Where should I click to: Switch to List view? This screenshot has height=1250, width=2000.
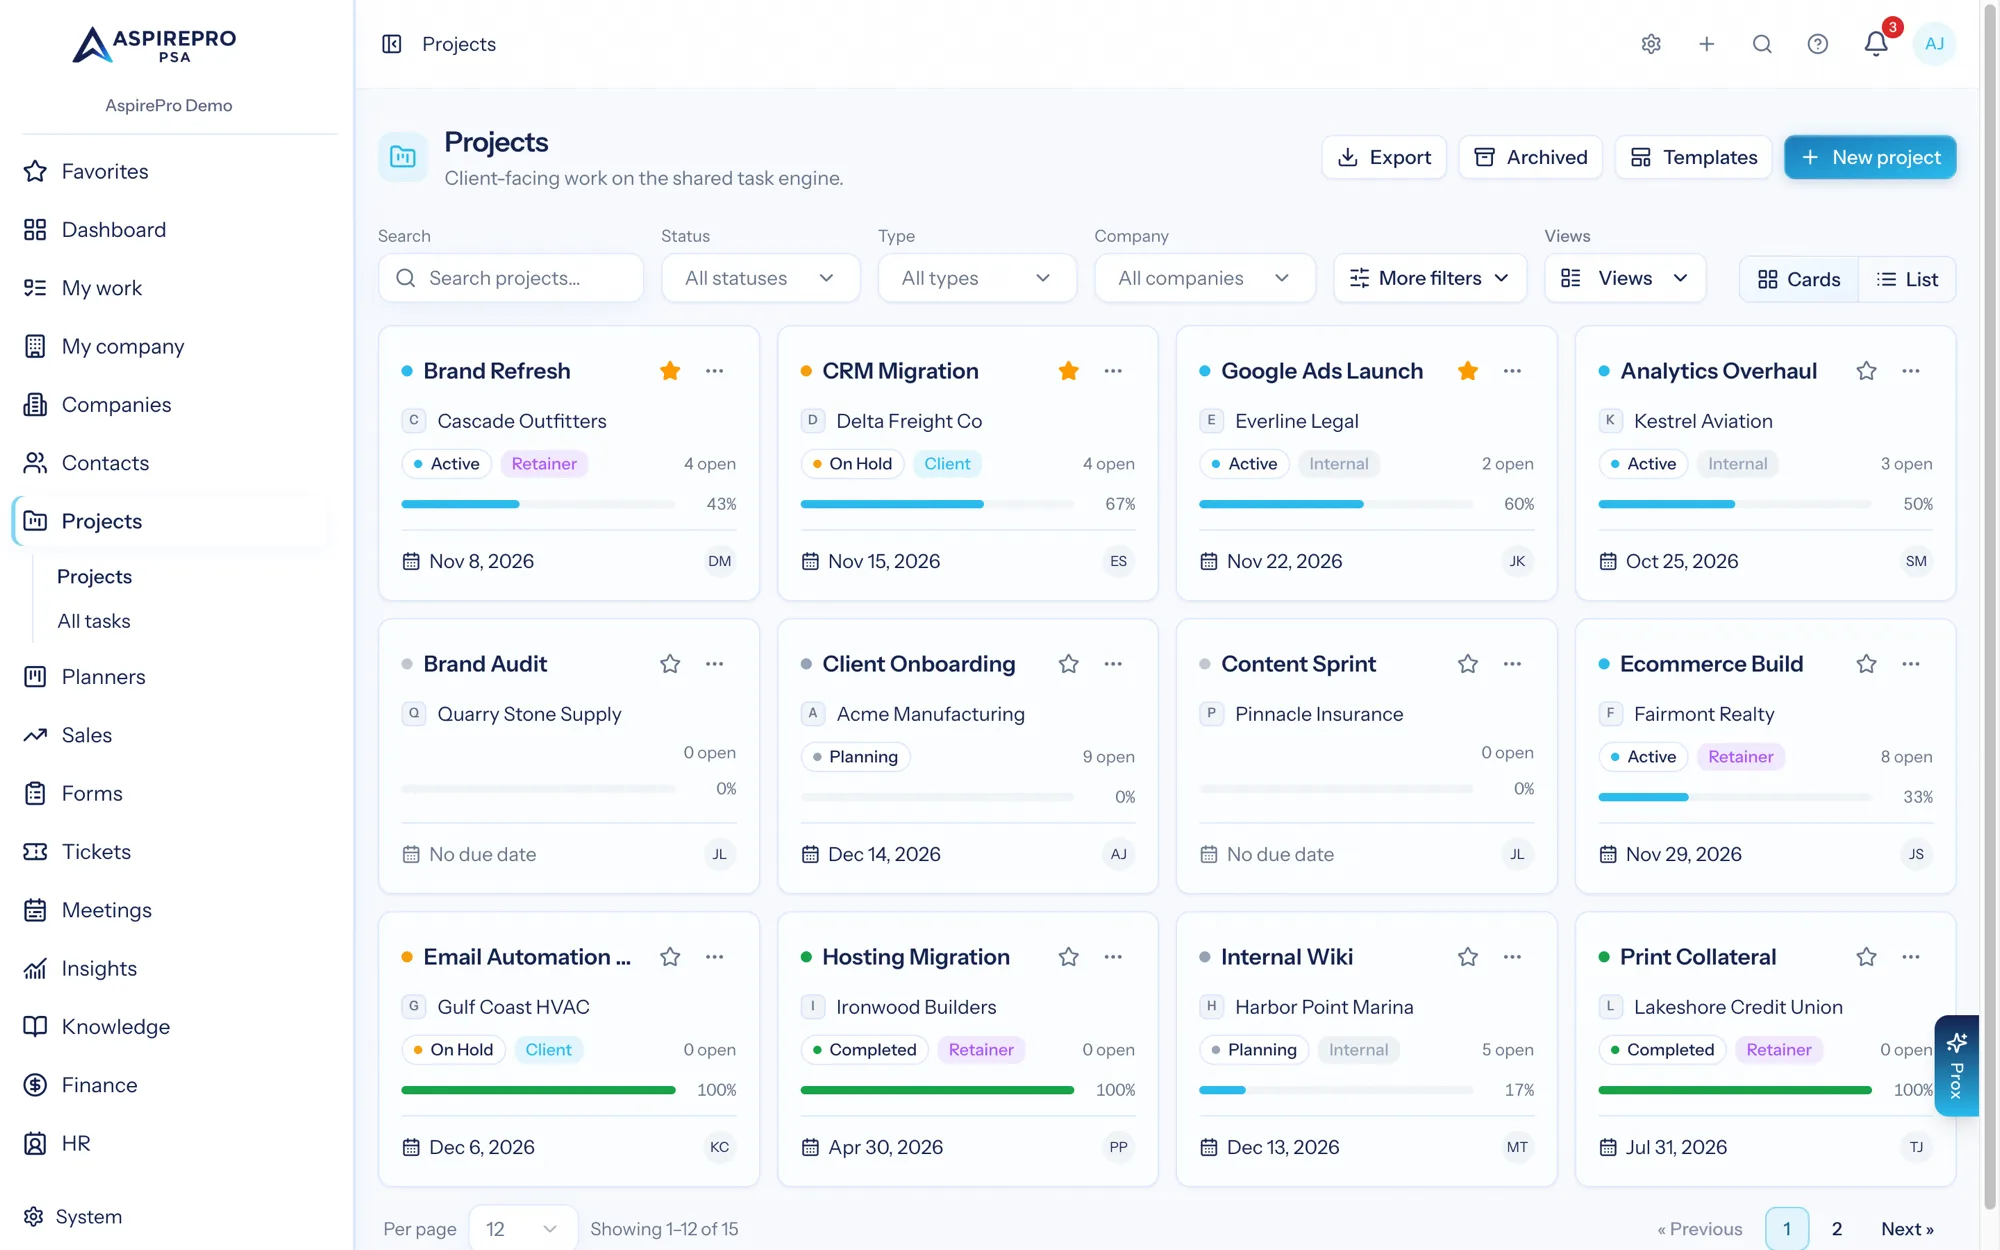1907,279
